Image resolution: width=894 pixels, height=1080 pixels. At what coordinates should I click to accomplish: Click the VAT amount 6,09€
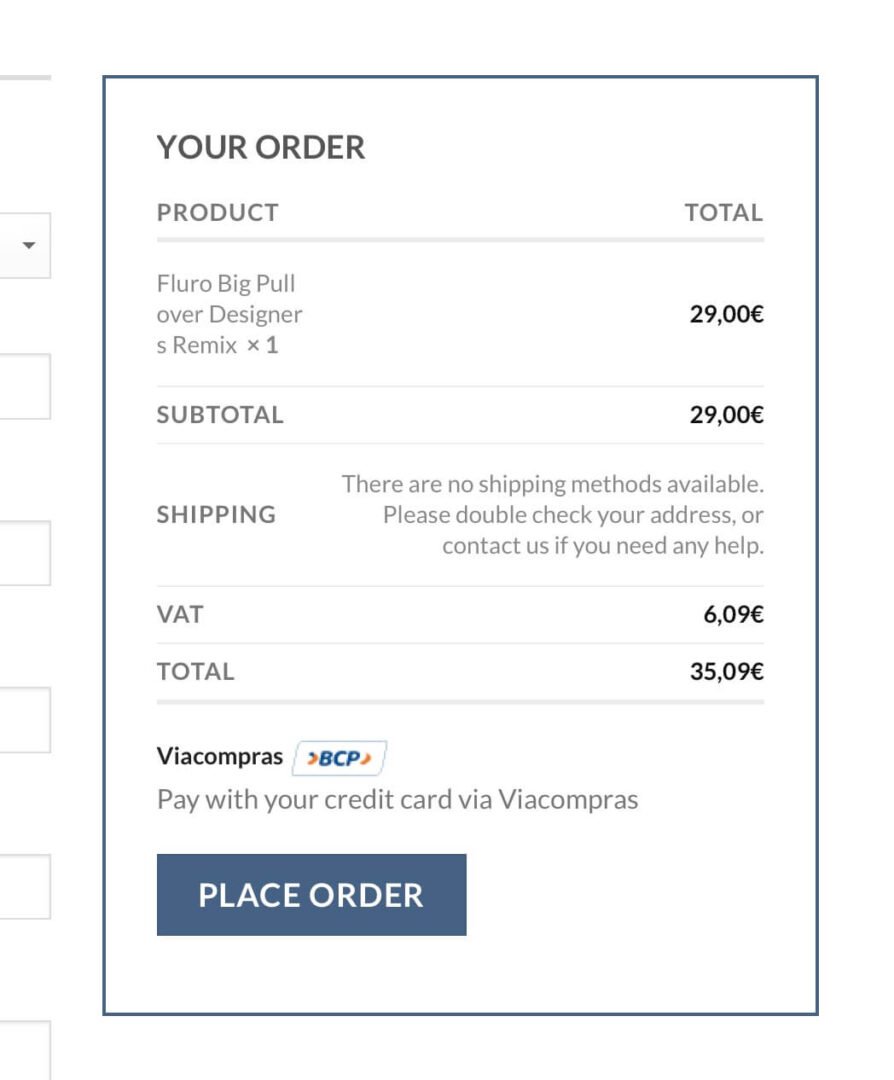tap(733, 615)
